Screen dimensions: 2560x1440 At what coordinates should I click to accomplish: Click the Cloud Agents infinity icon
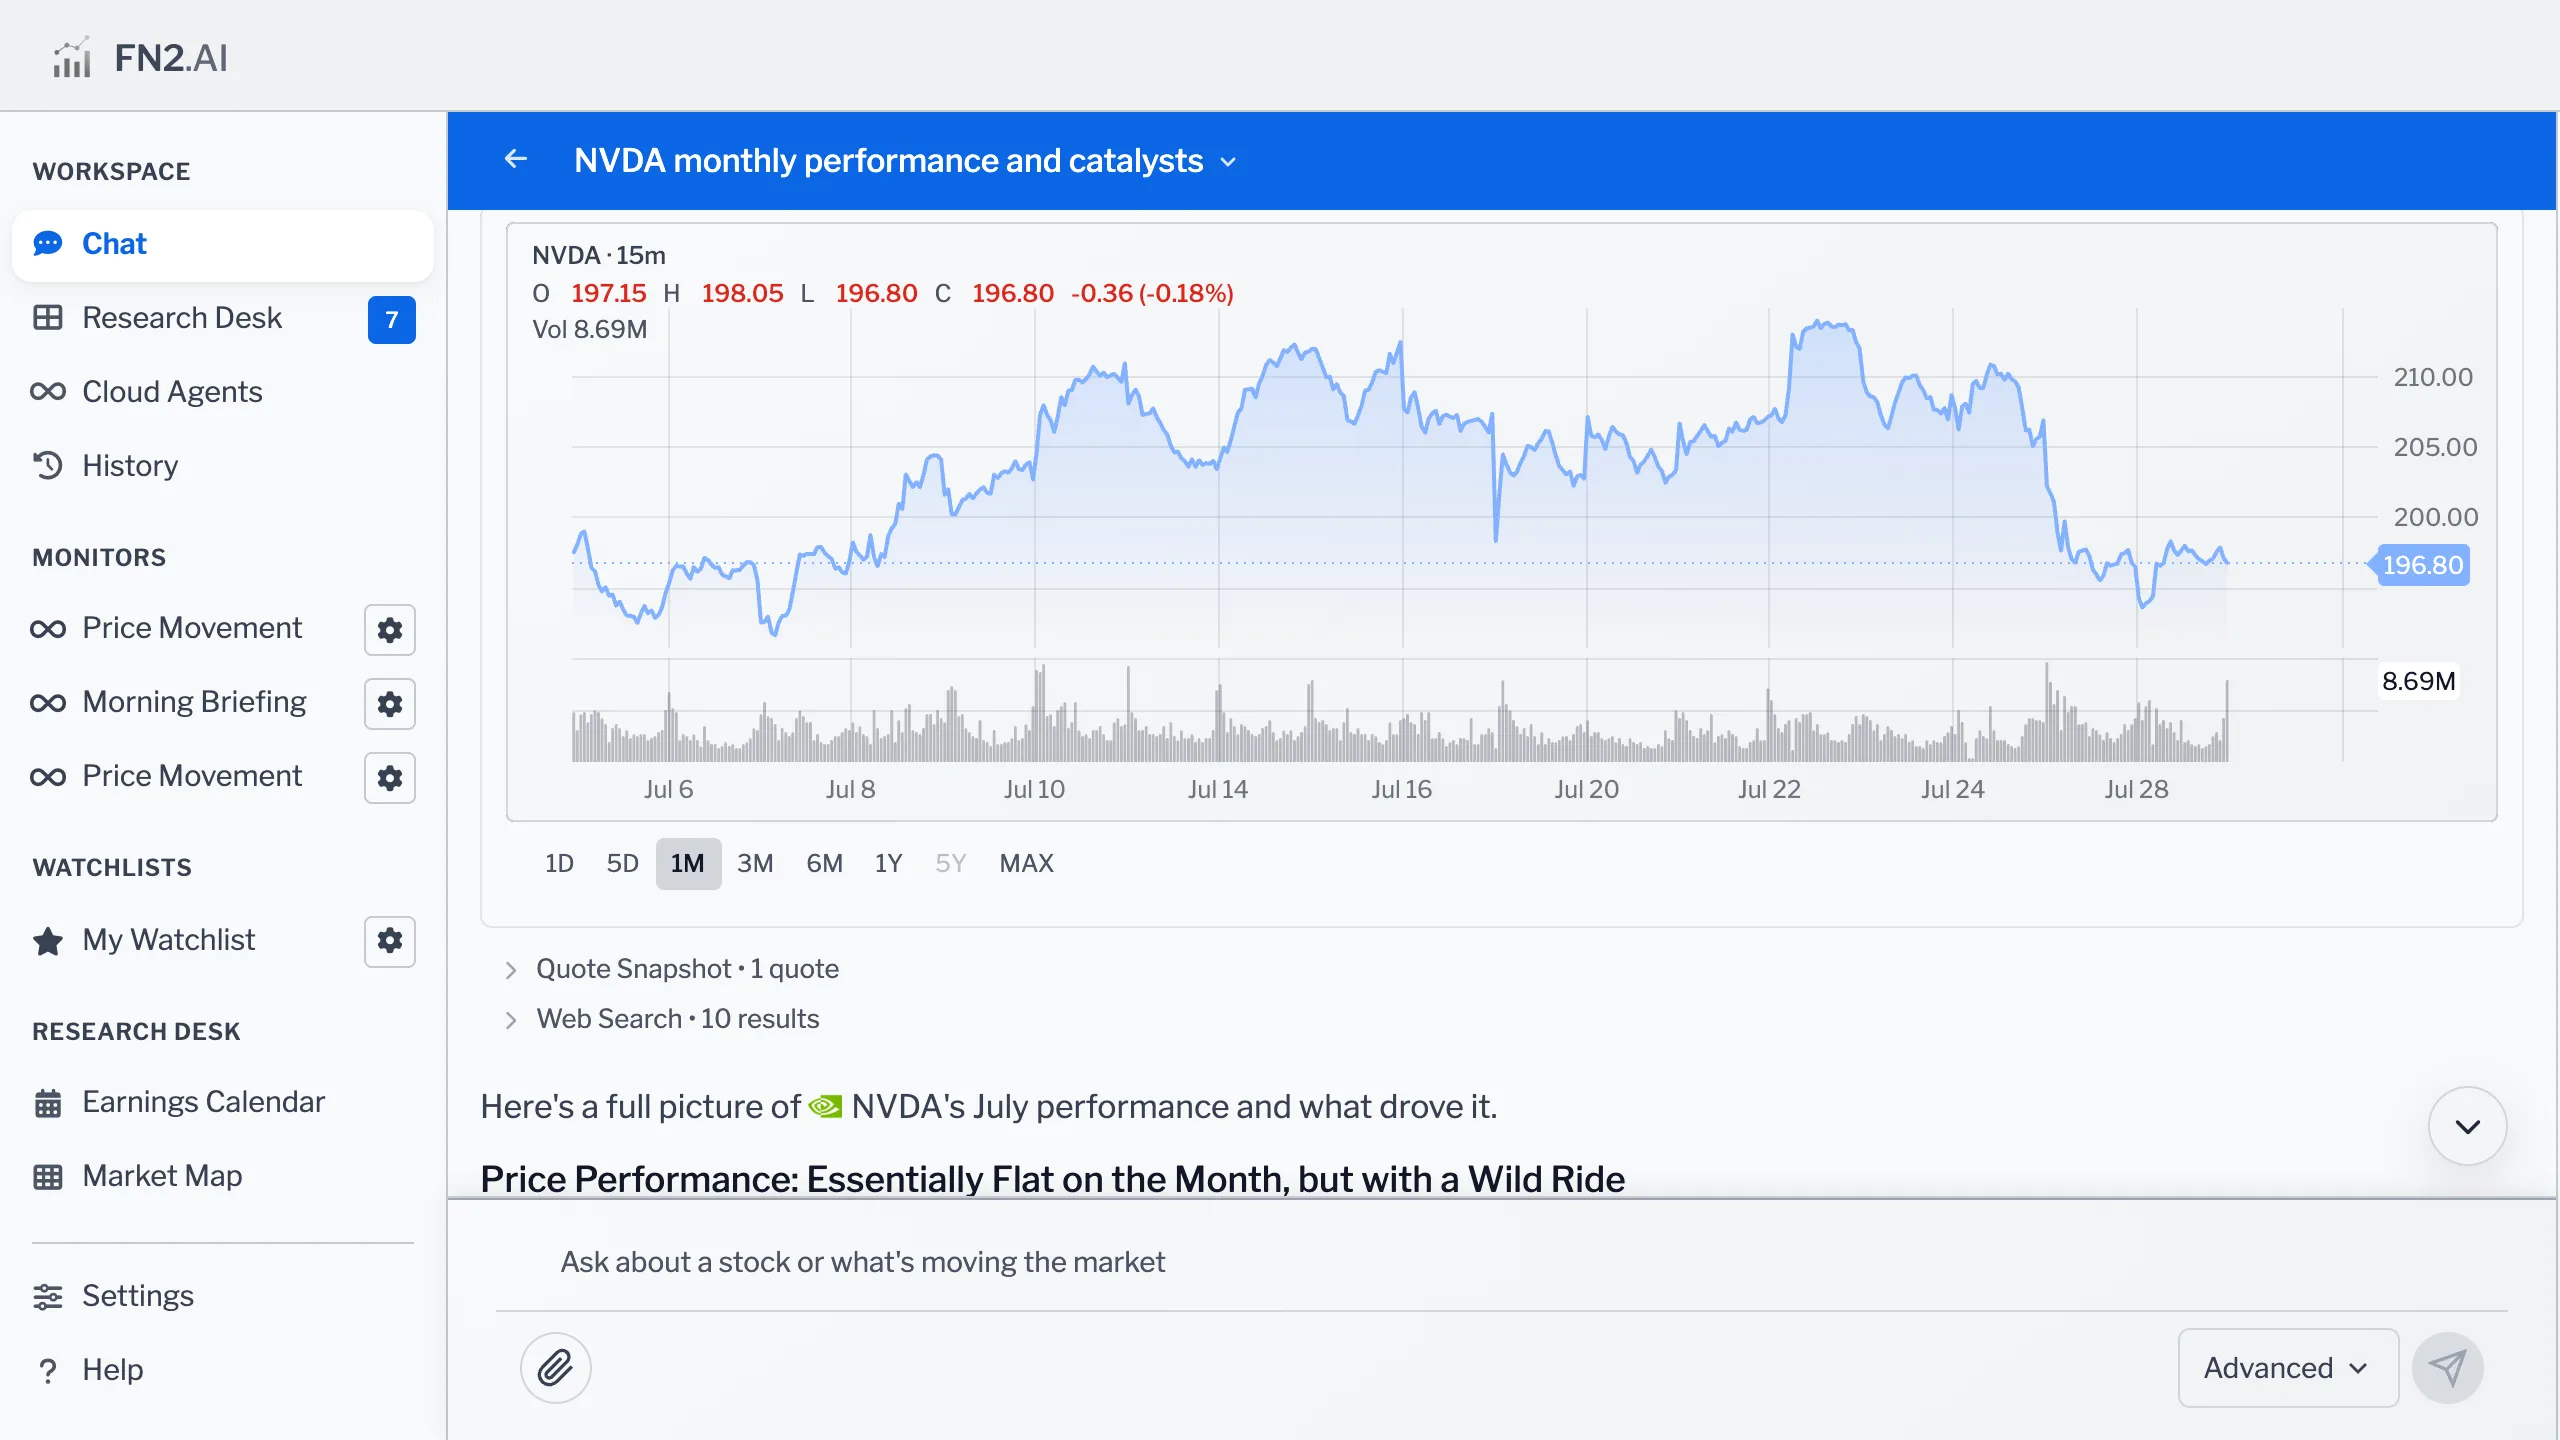pos(48,392)
